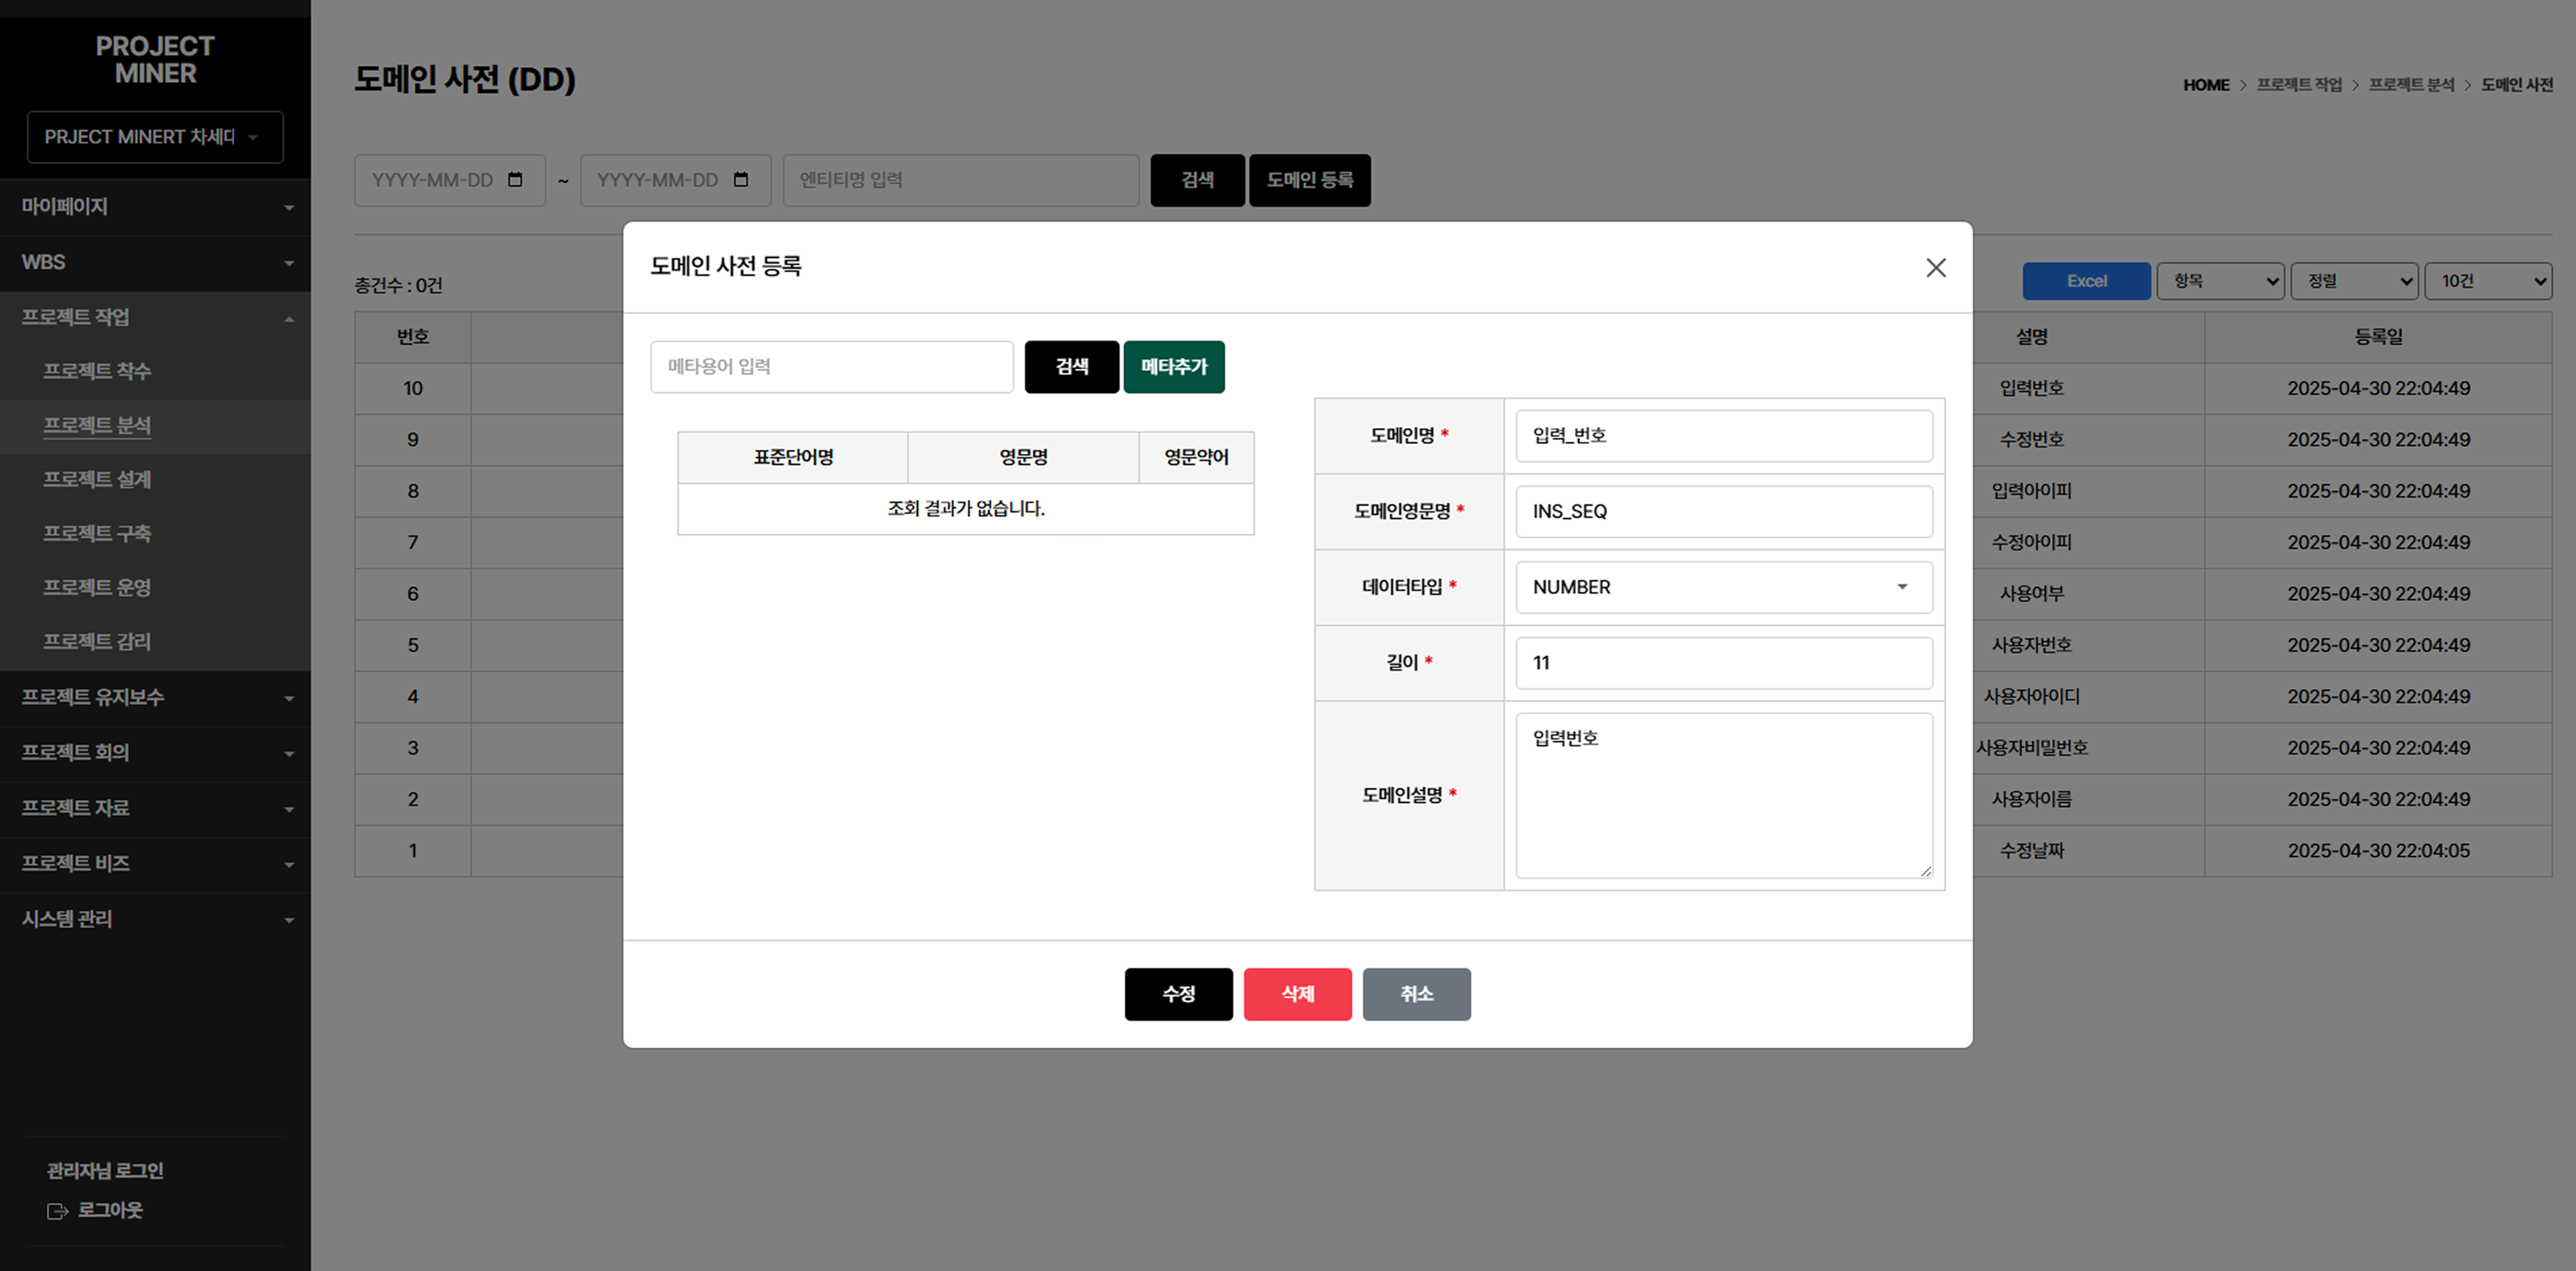Click the 취소 button in dialog
The height and width of the screenshot is (1271, 2576).
(1416, 994)
